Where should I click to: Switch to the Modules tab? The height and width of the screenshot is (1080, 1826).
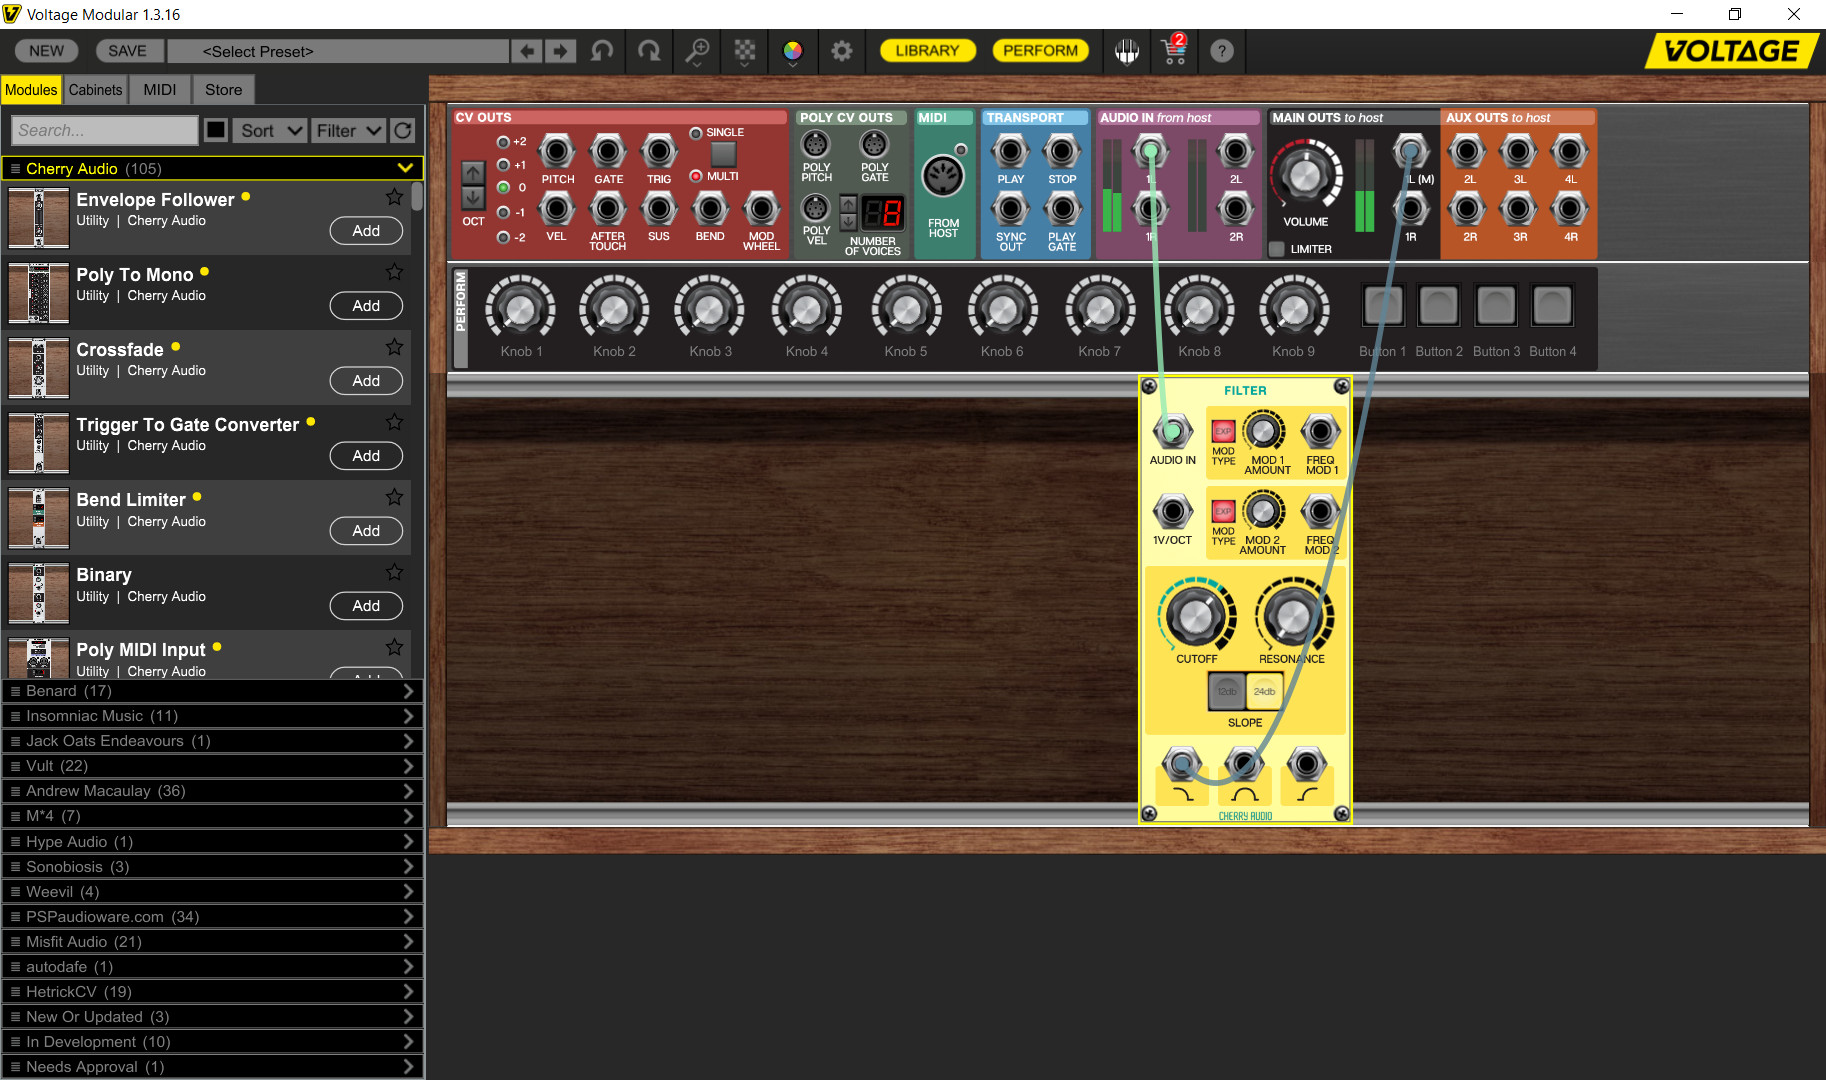point(31,90)
